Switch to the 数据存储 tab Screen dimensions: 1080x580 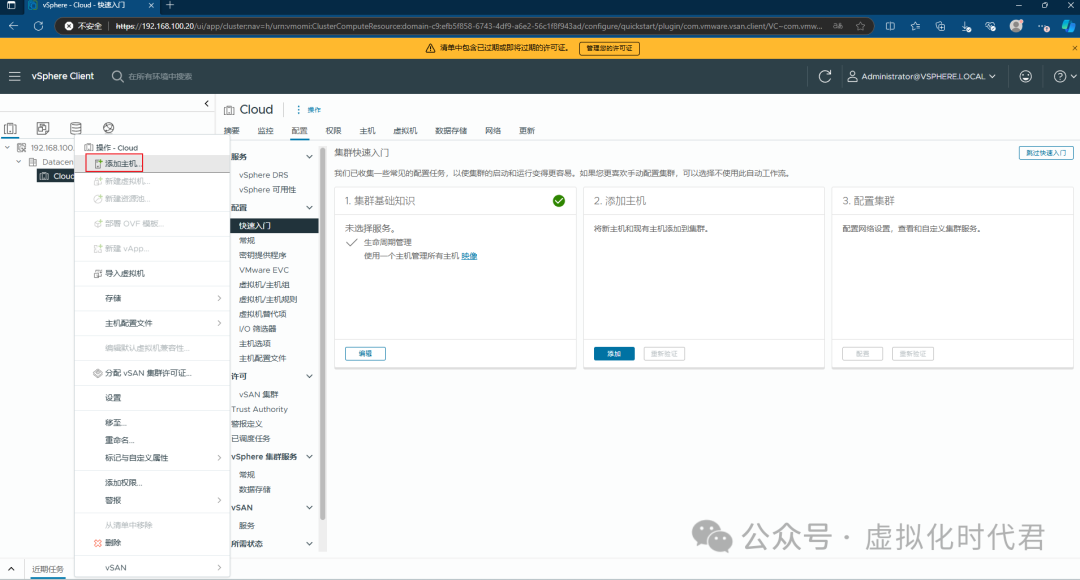coord(451,131)
